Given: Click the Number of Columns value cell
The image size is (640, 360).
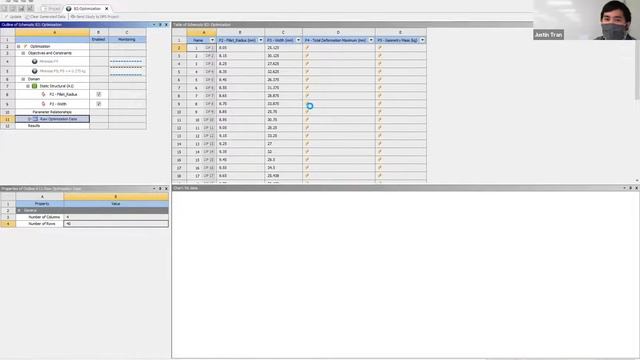Looking at the screenshot, I should 116,217.
